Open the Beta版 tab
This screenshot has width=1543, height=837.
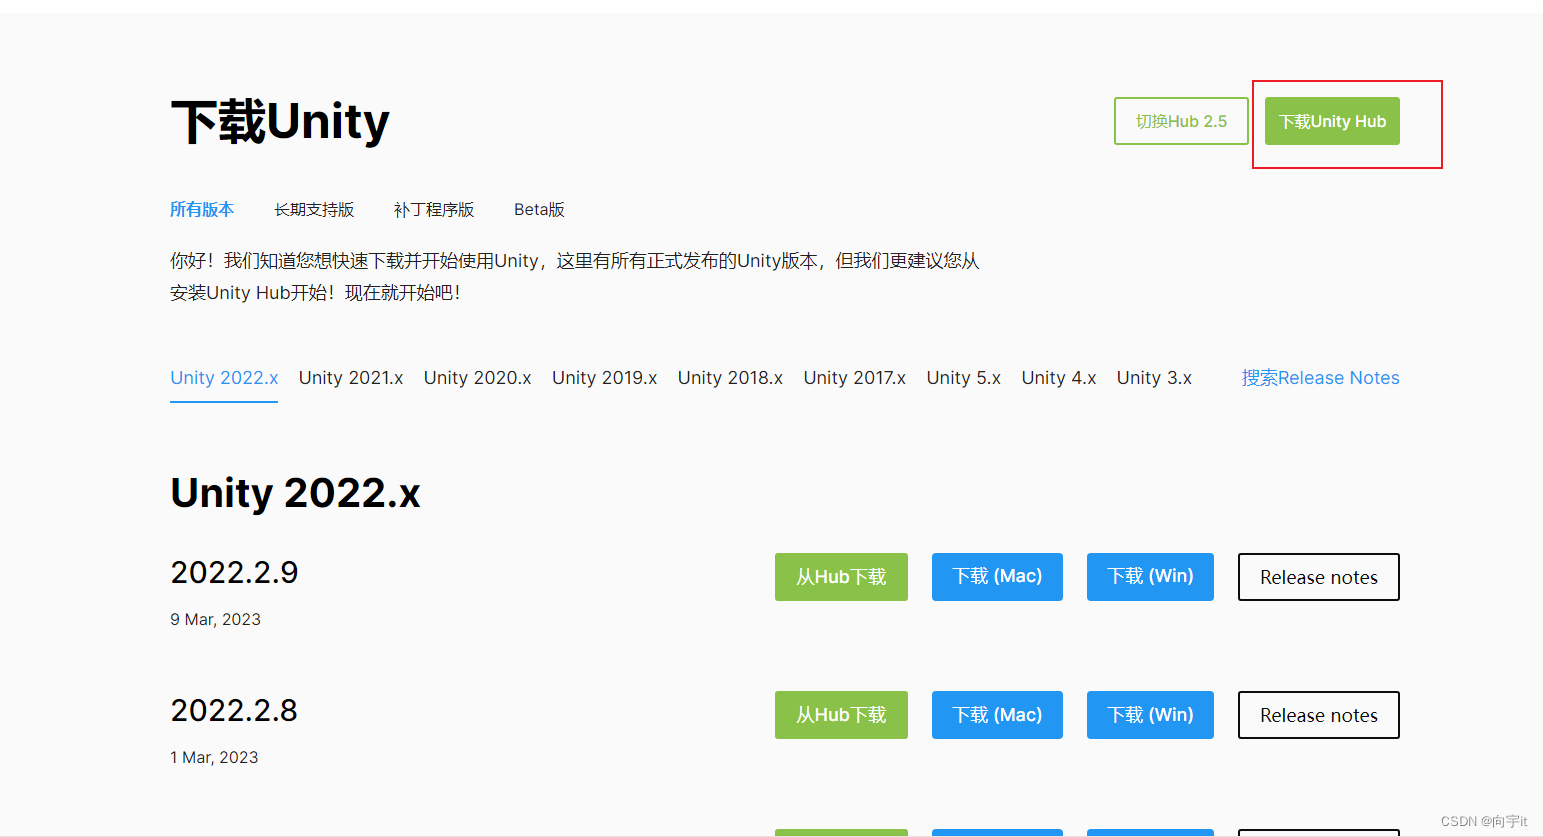click(x=539, y=209)
